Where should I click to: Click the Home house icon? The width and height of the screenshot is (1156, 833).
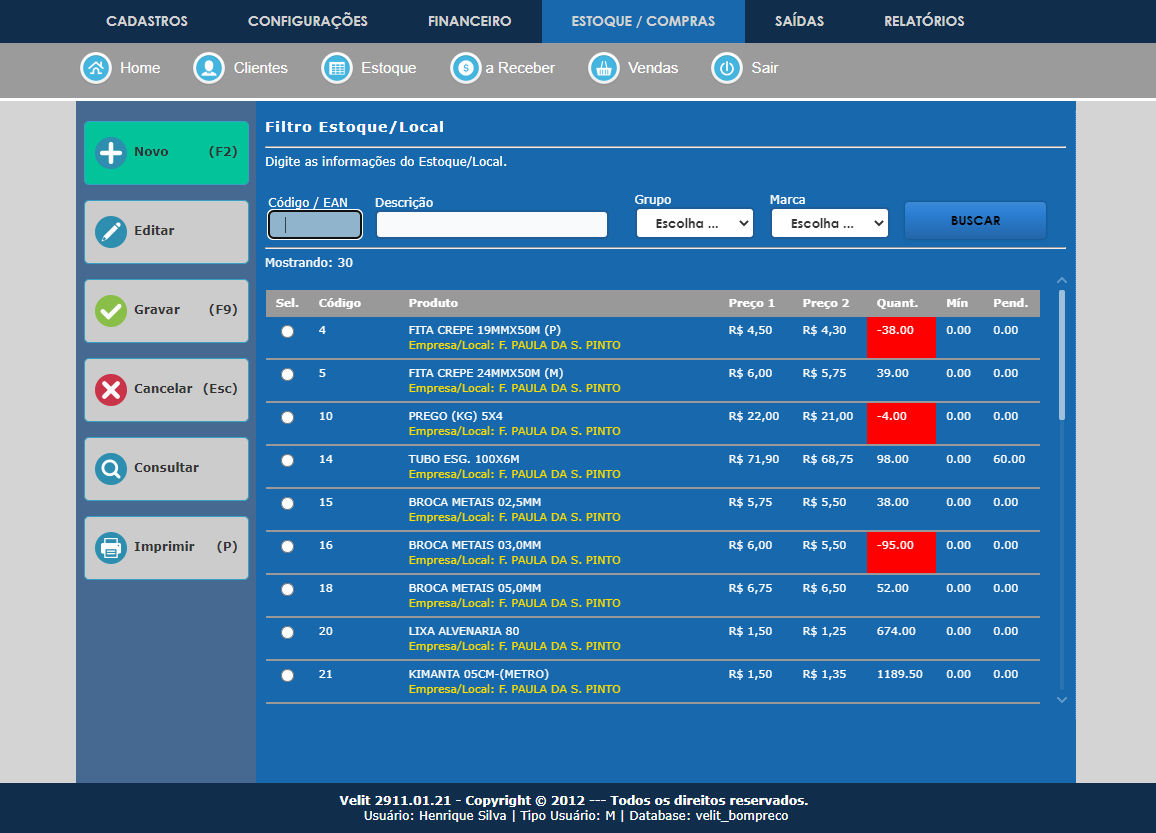tap(96, 68)
